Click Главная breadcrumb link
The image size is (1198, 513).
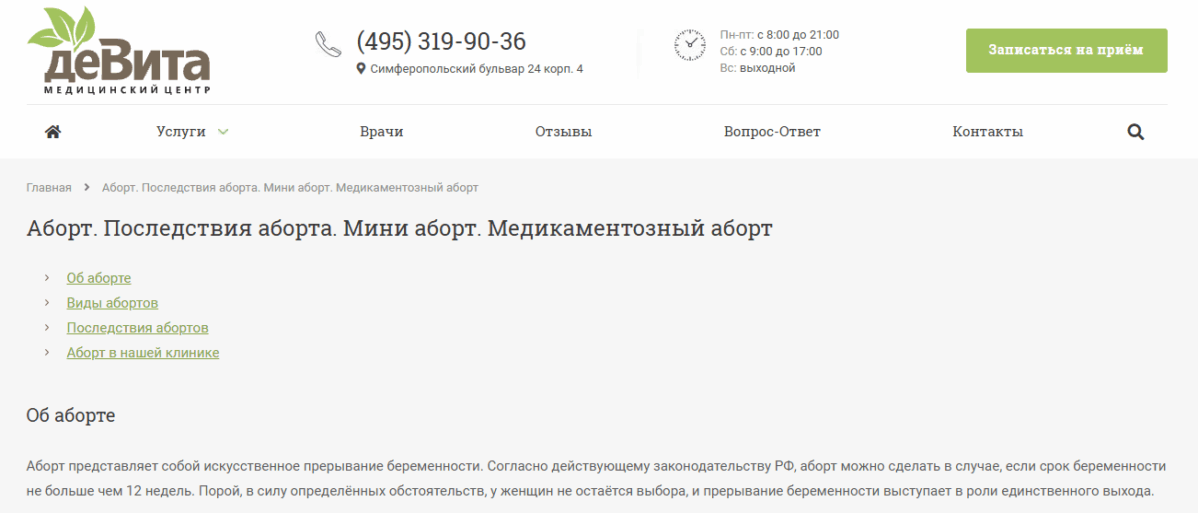pos(49,187)
